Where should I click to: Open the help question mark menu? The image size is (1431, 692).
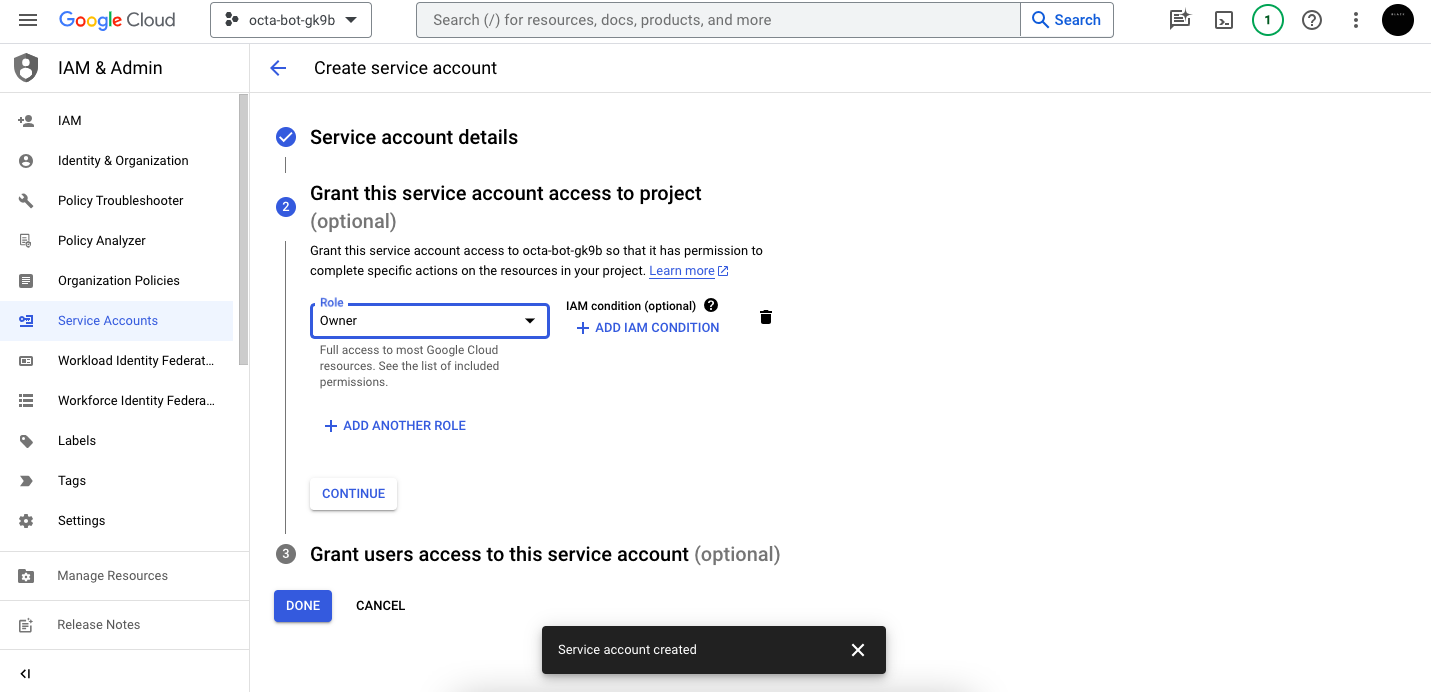click(x=1312, y=20)
